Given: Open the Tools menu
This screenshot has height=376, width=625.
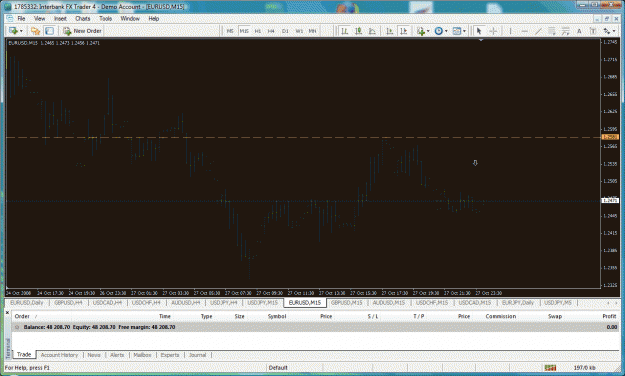Looking at the screenshot, I should (x=105, y=18).
